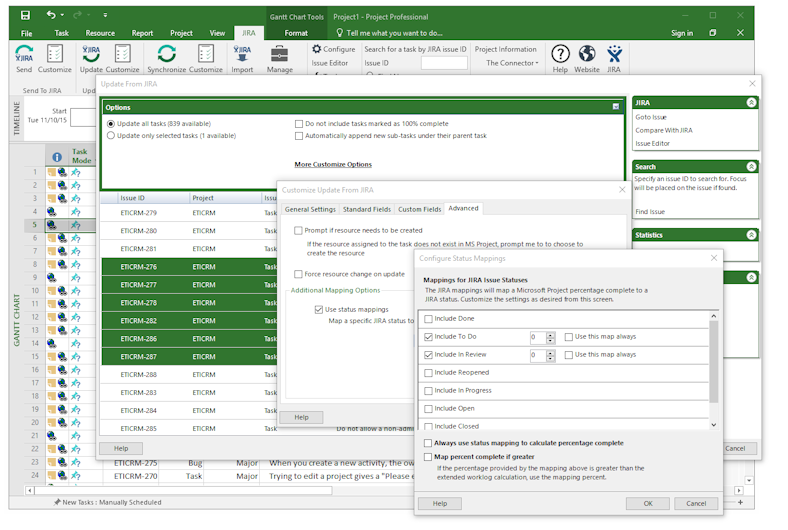This screenshot has width=788, height=530.
Task: Collapse the Search side panel chevron
Action: (x=751, y=166)
